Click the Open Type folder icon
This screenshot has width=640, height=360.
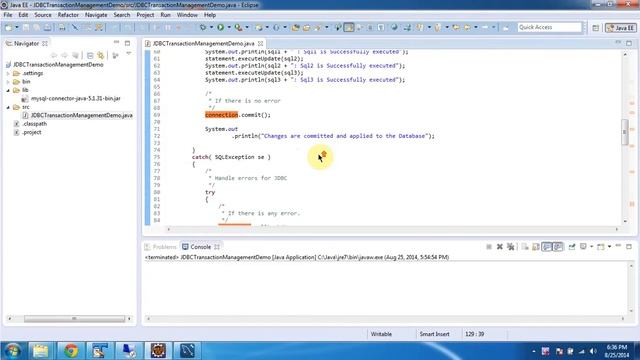(x=296, y=27)
